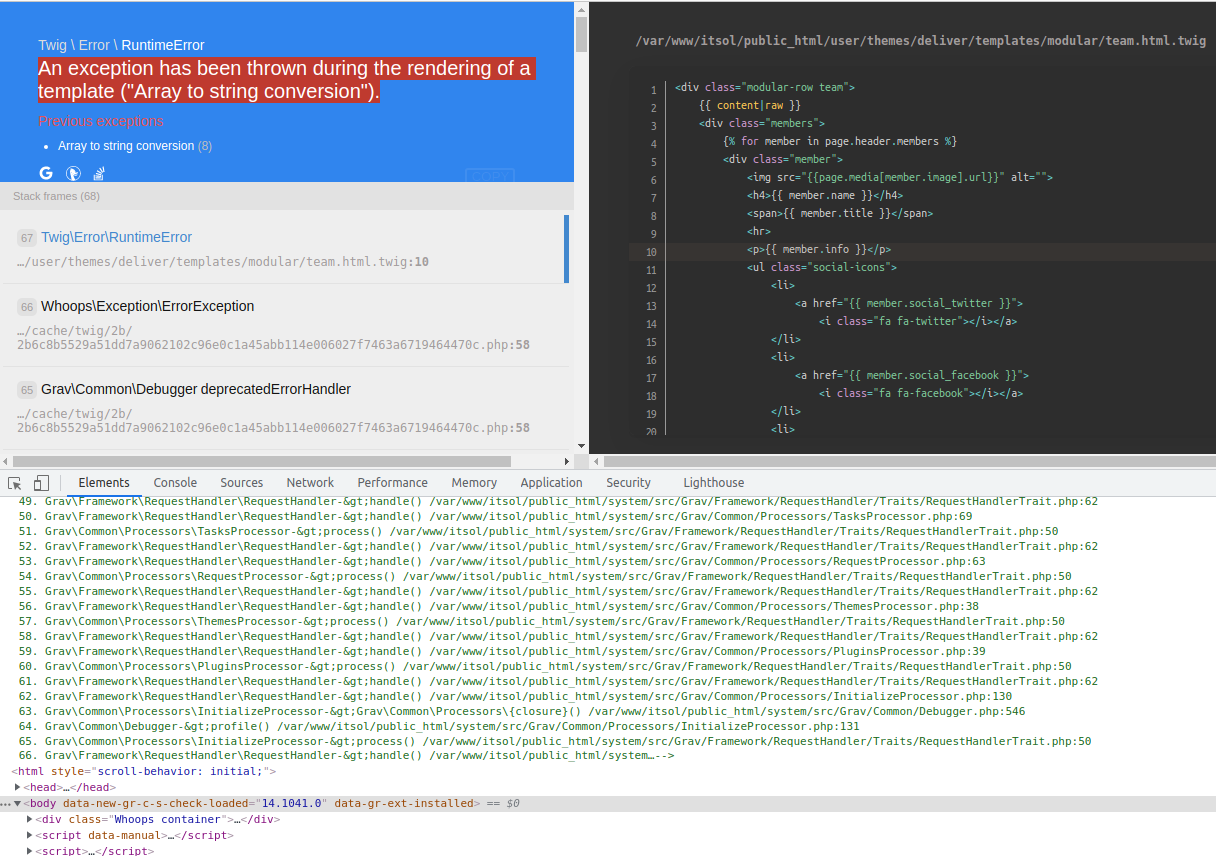Image resolution: width=1216 pixels, height=856 pixels.
Task: Expand the div Whoops container node
Action: pos(30,819)
